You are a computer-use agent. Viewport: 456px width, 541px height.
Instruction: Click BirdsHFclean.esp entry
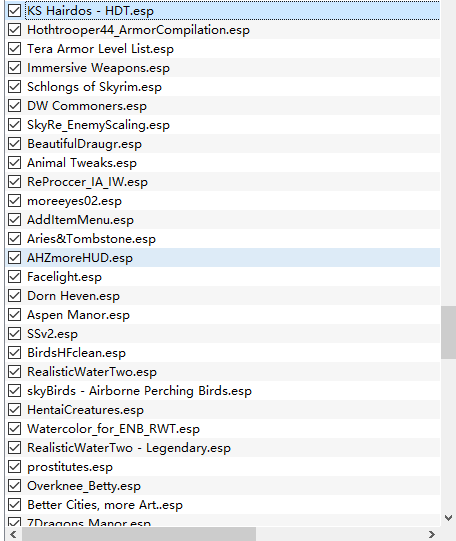point(77,353)
